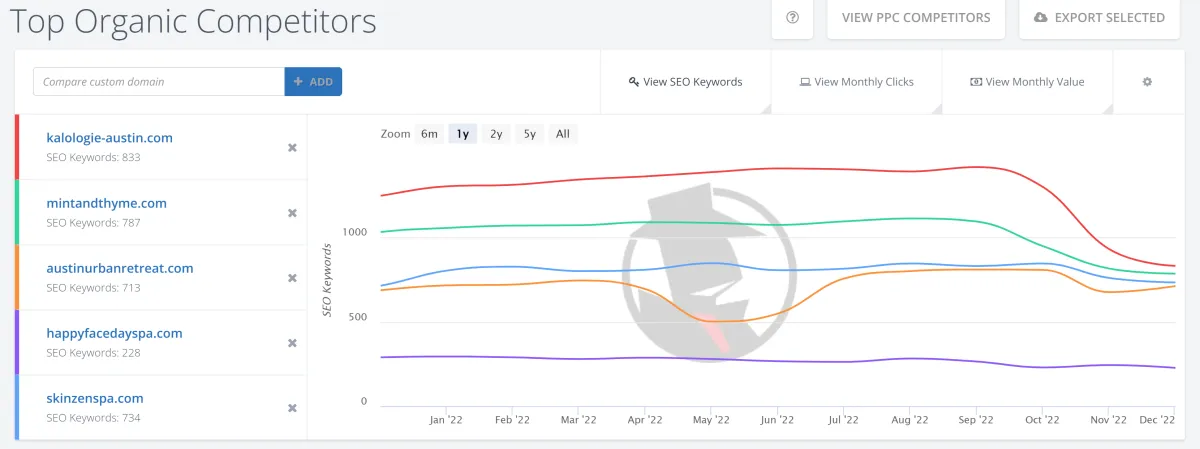
Task: Remove austinurbanretreat.com with its X icon
Action: [x=292, y=278]
